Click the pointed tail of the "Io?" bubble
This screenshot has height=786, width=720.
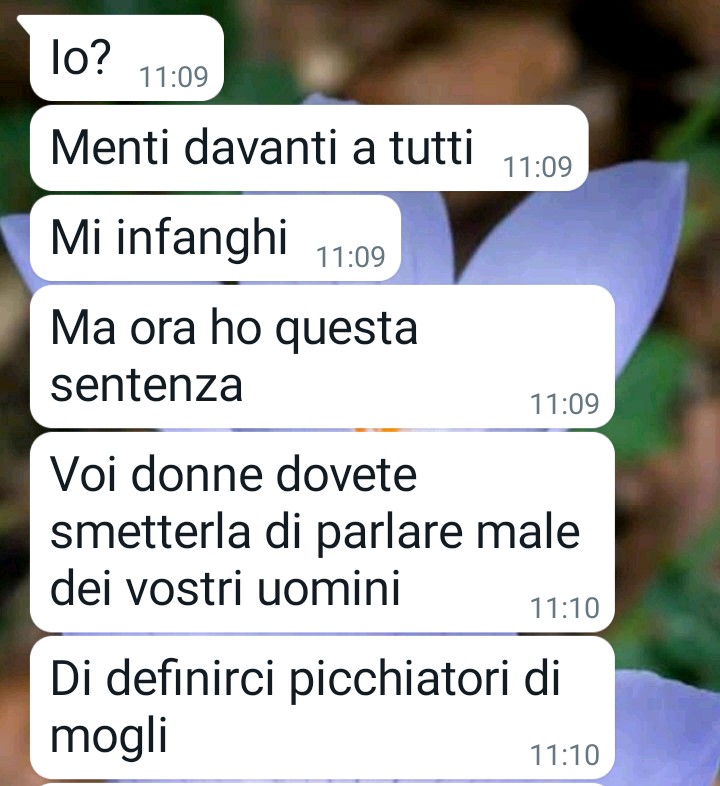coord(24,21)
